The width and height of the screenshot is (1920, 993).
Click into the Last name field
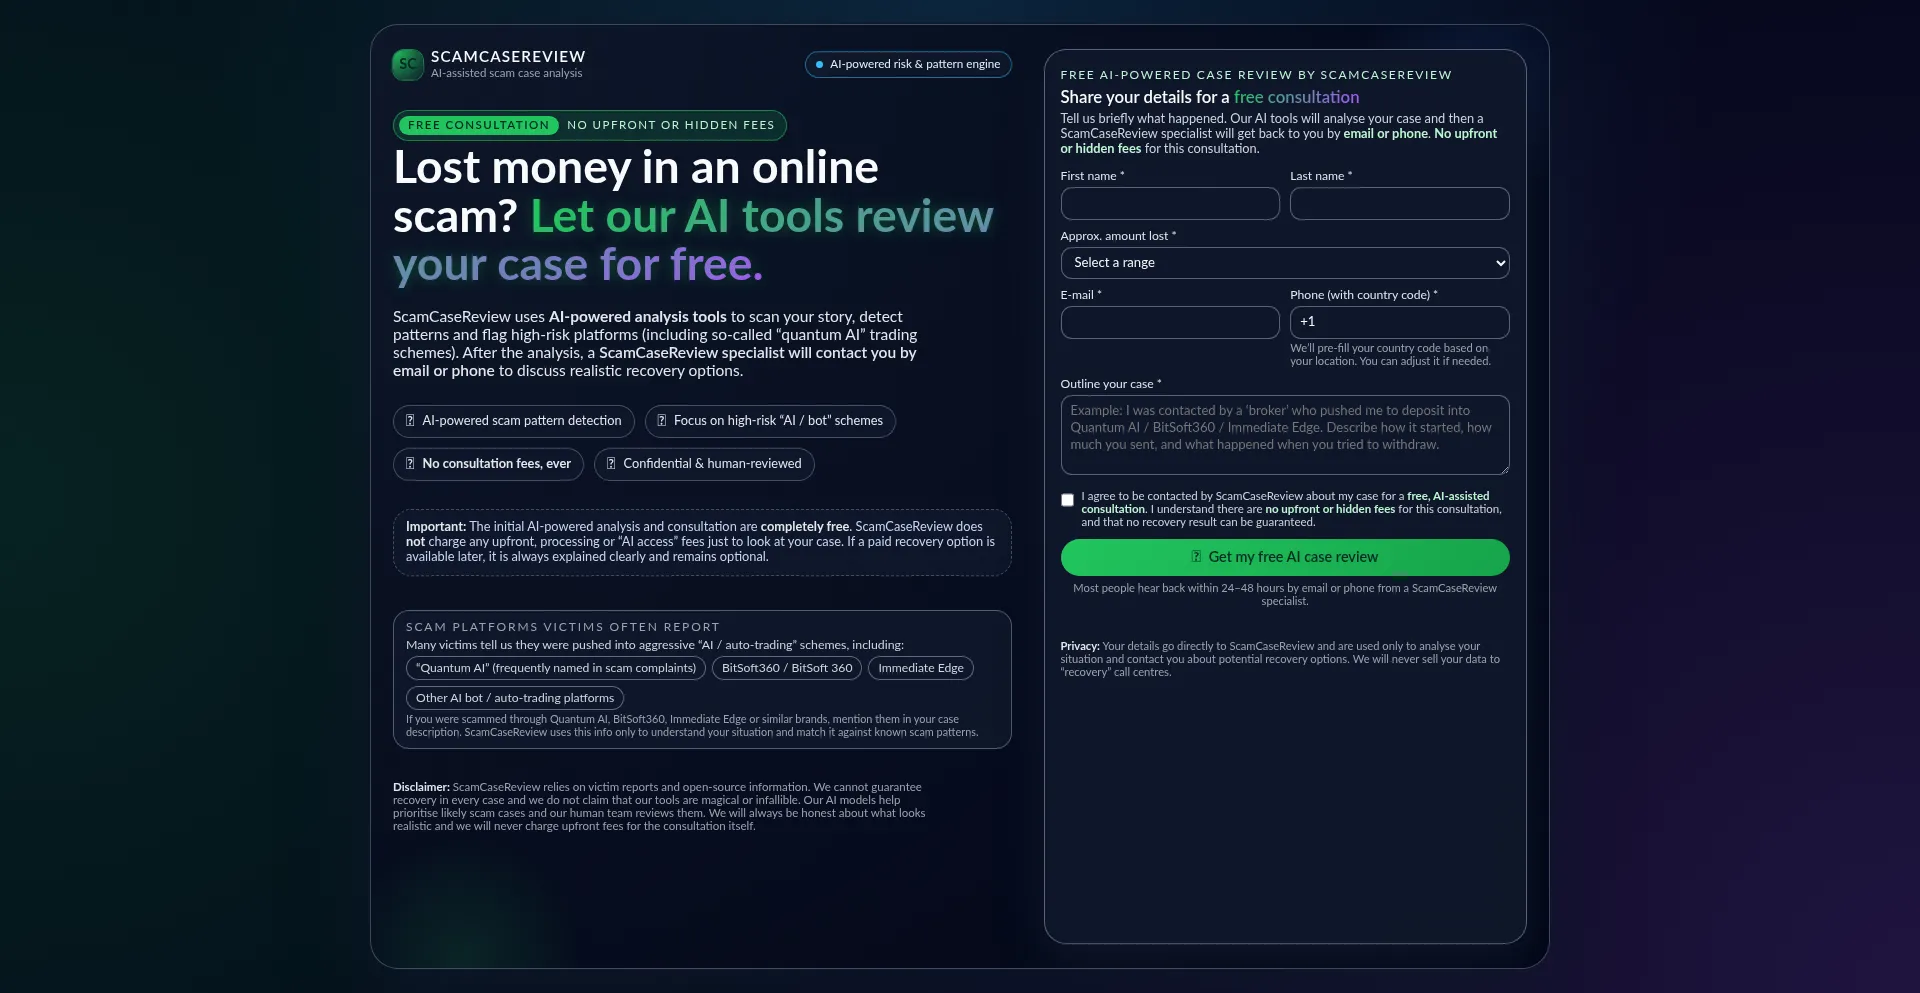pos(1399,204)
